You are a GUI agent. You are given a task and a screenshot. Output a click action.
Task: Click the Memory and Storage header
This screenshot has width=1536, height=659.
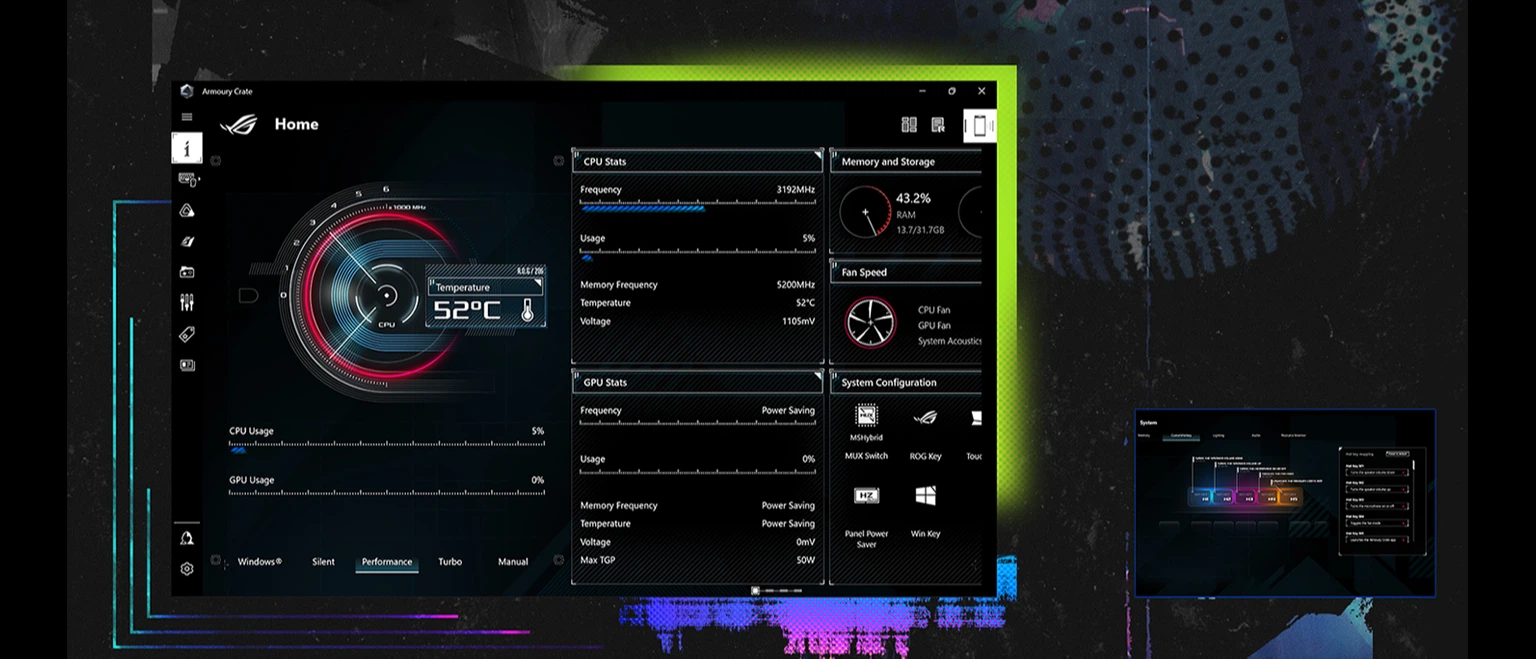tap(906, 161)
